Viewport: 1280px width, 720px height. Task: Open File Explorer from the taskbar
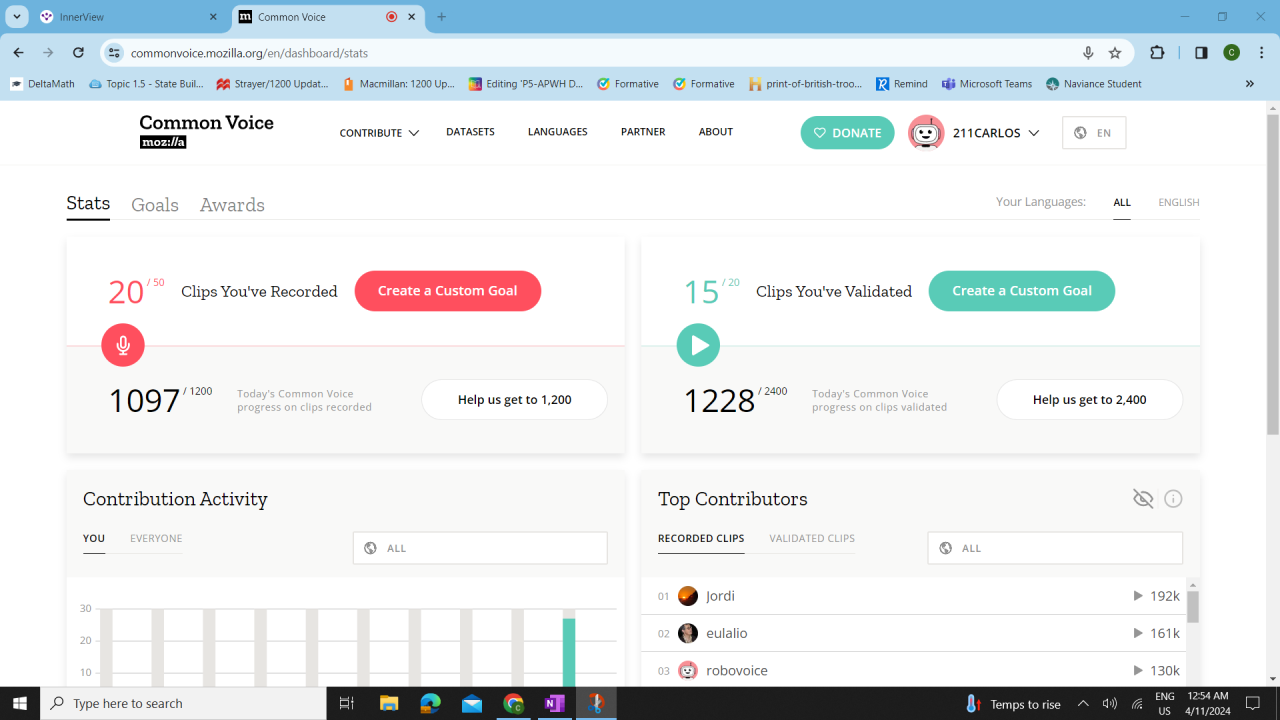point(389,704)
